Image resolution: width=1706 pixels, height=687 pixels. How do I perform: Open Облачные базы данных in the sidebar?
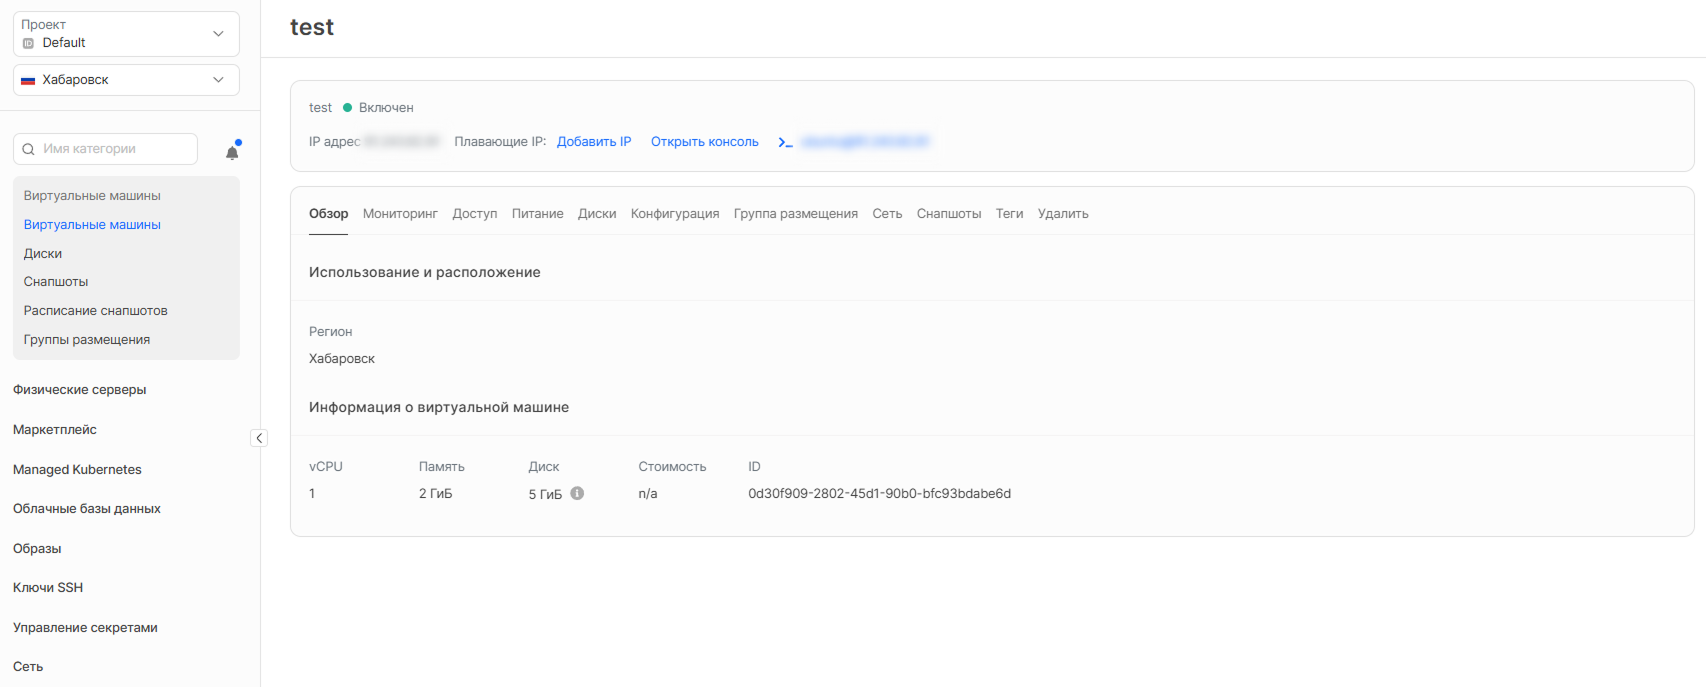(x=87, y=509)
